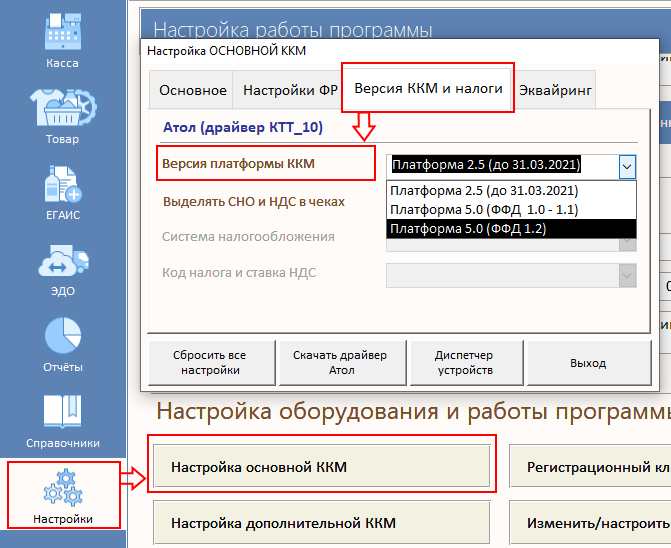Open the Справочники book icon
This screenshot has width=671, height=548.
(62, 416)
